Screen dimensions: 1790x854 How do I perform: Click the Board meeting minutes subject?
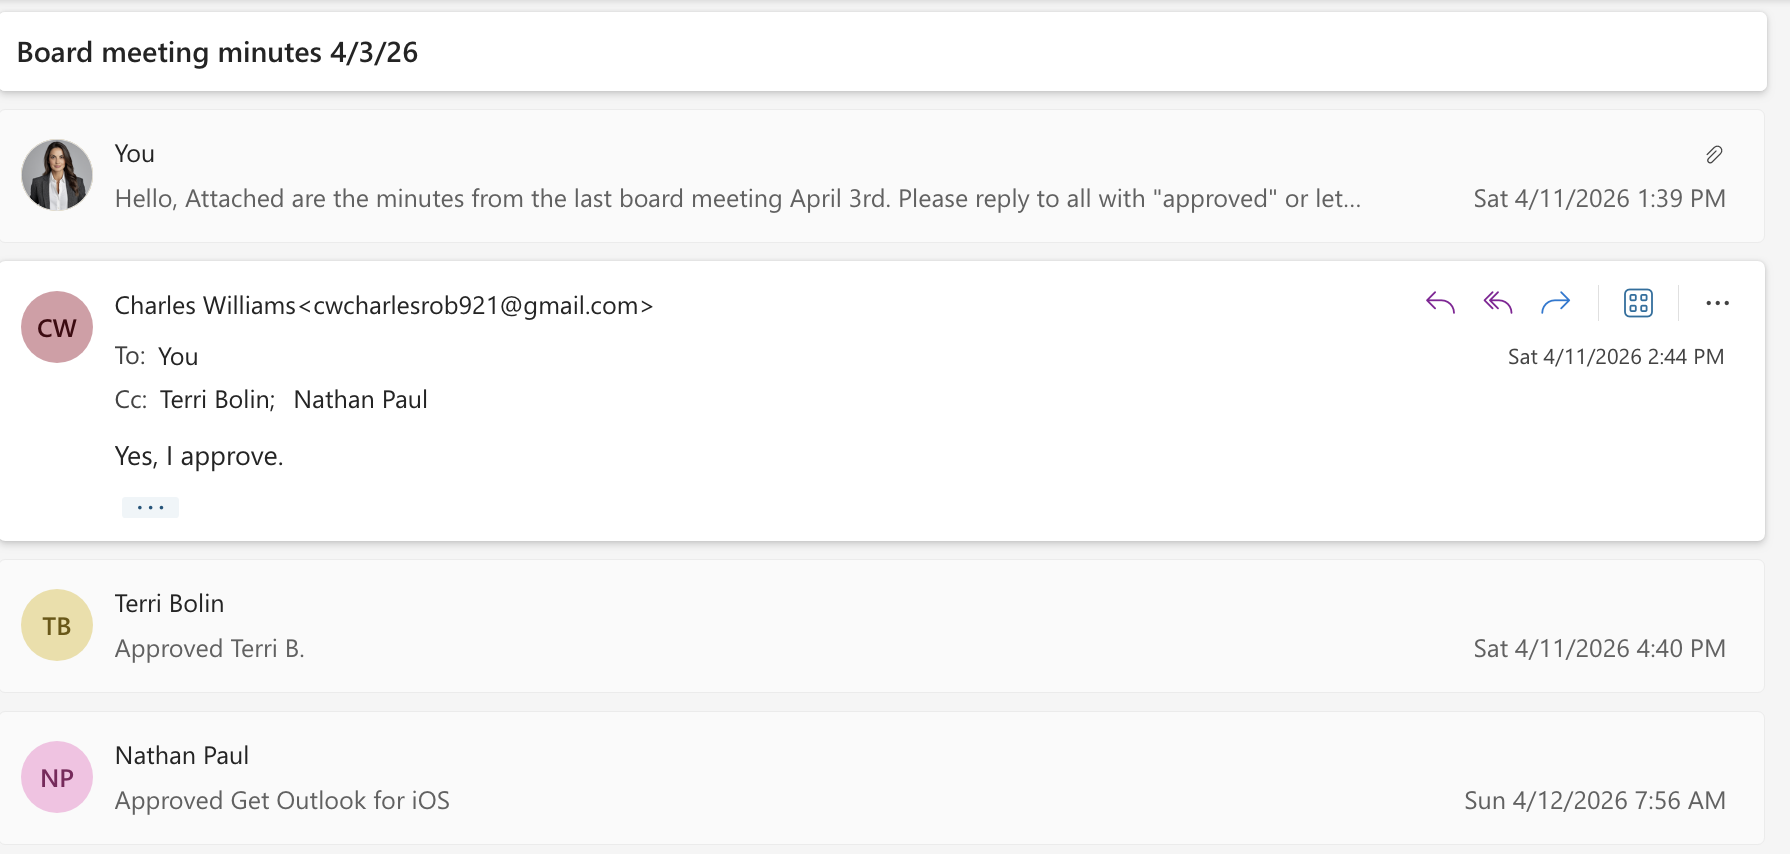(x=217, y=52)
